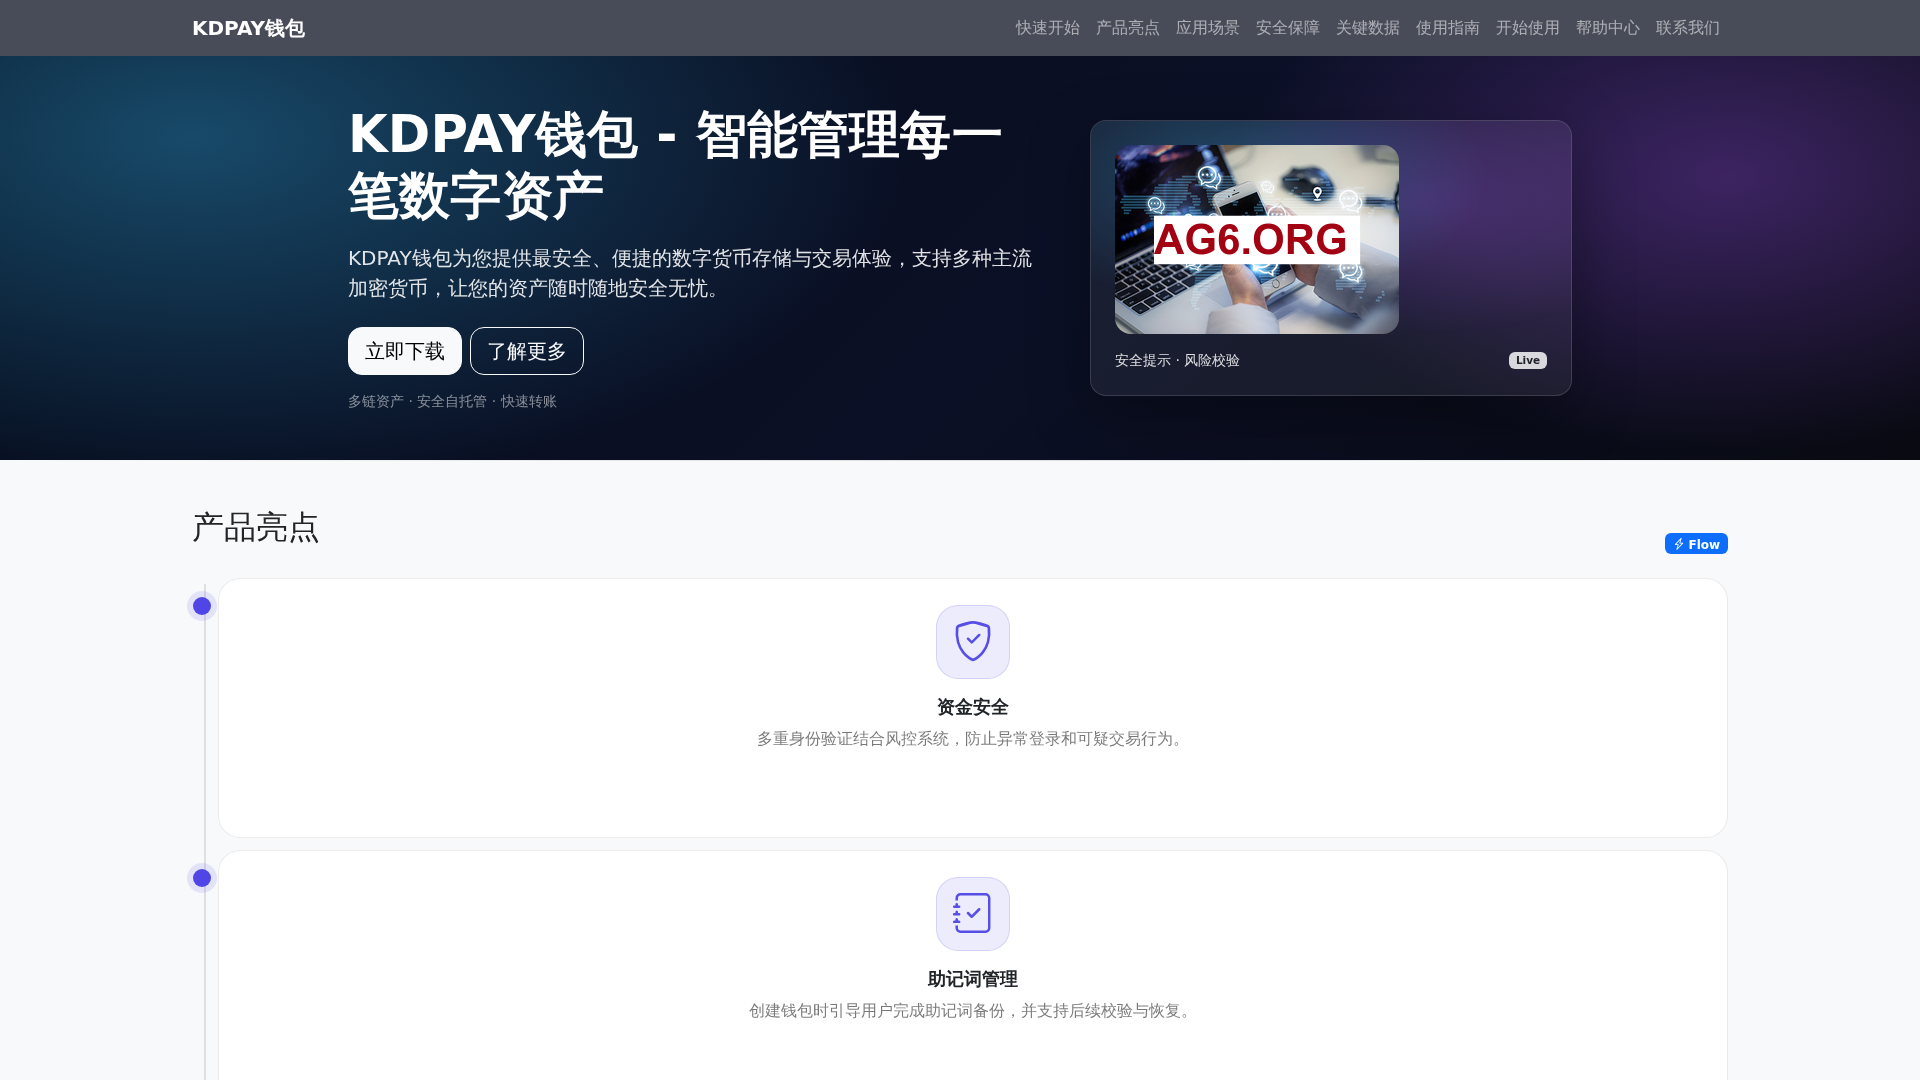This screenshot has height=1080, width=1920.
Task: Jump to 关键数据 section
Action: [1367, 28]
